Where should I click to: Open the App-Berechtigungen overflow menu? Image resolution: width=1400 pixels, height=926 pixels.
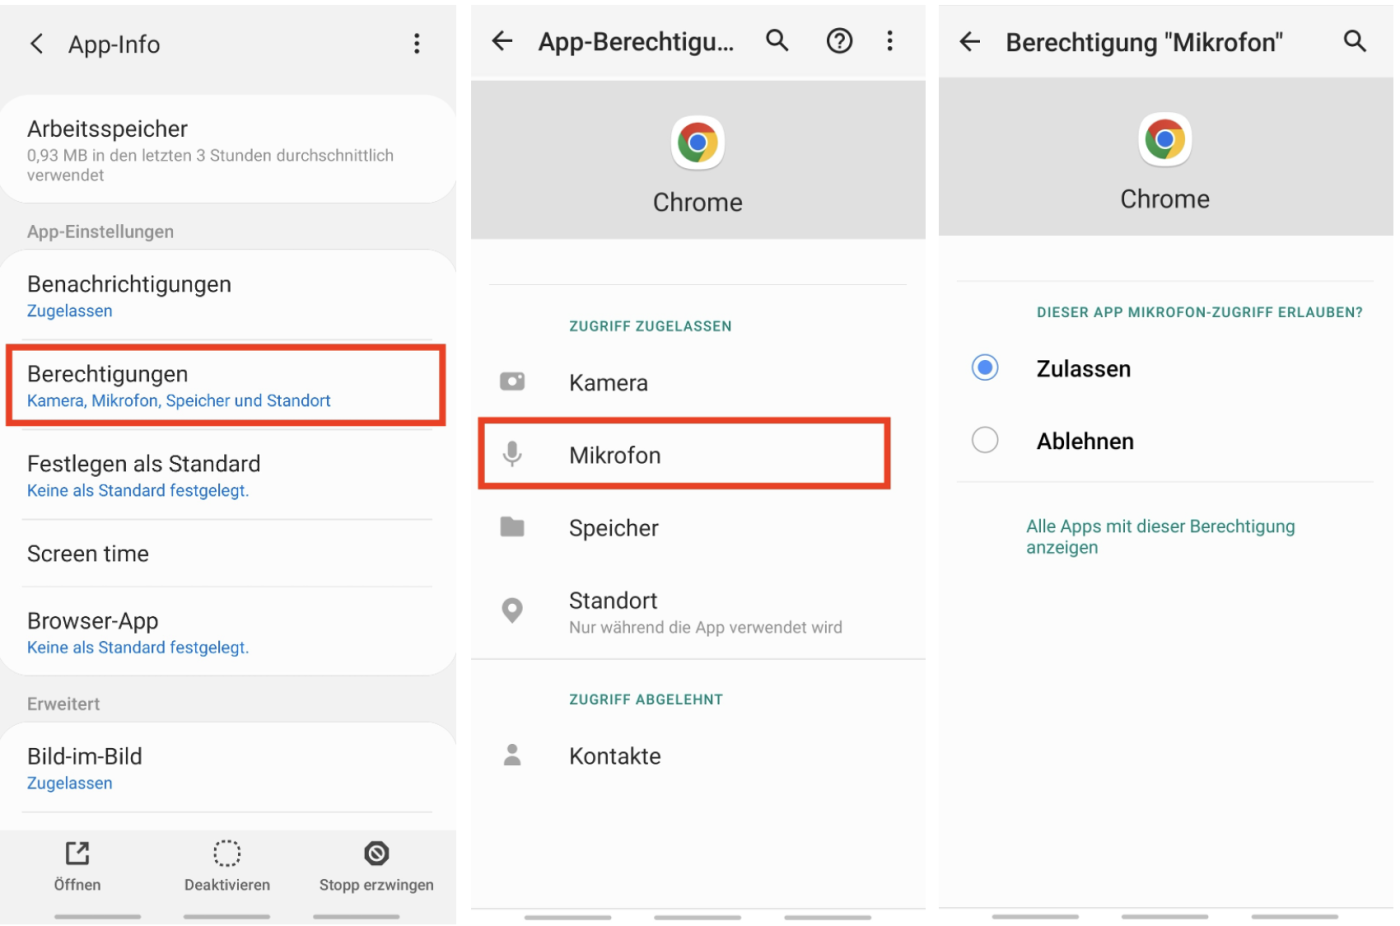890,41
